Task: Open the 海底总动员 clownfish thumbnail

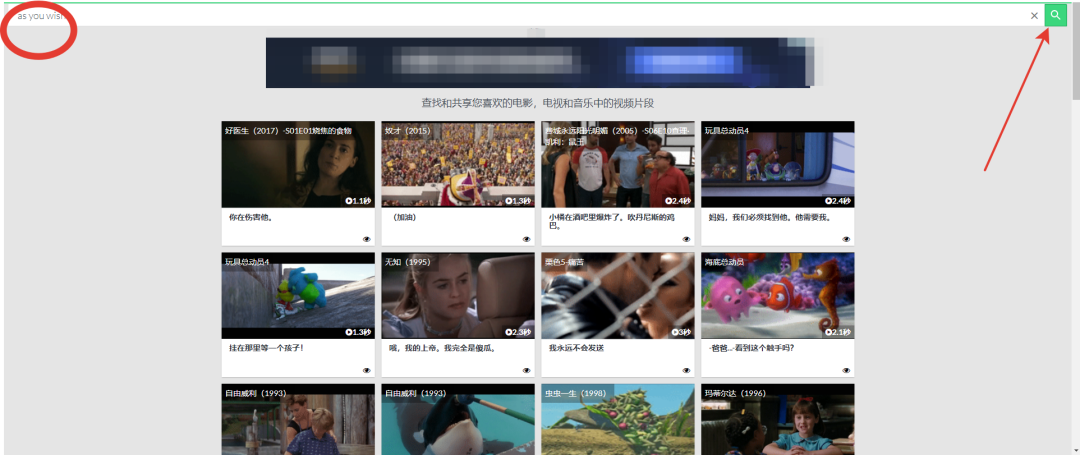Action: tap(778, 295)
